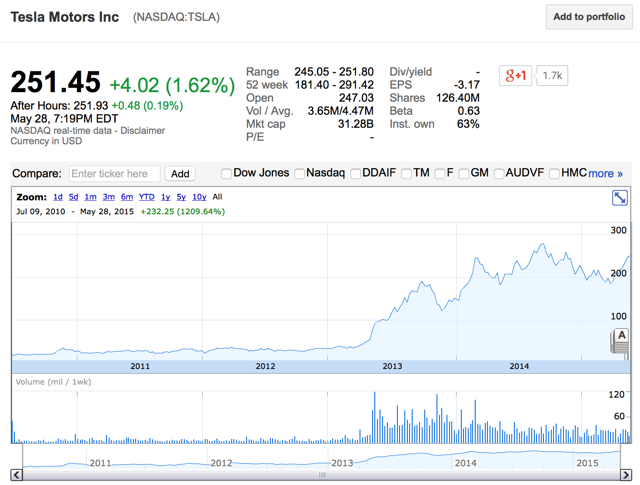Open the more » comparison link

[x=605, y=174]
